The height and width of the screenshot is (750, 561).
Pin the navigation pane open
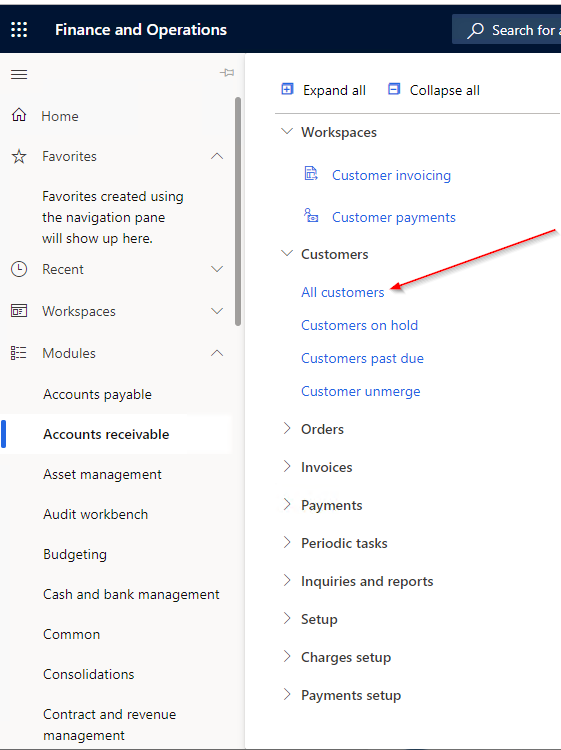(227, 73)
